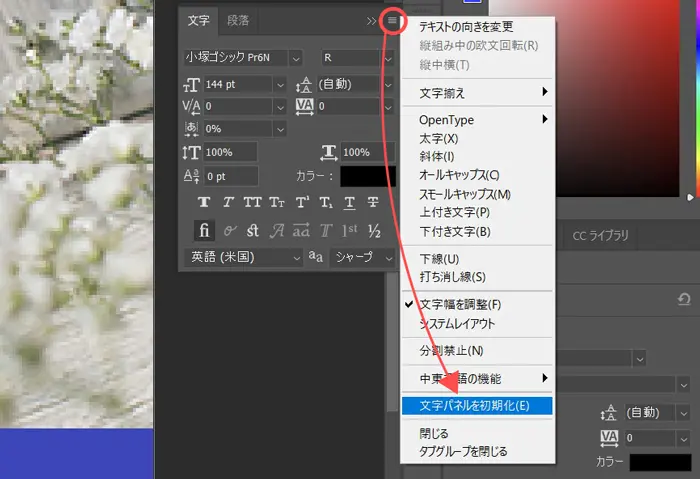Collapse panel with the double-arrow button
This screenshot has height=479, width=700.
pos(372,20)
